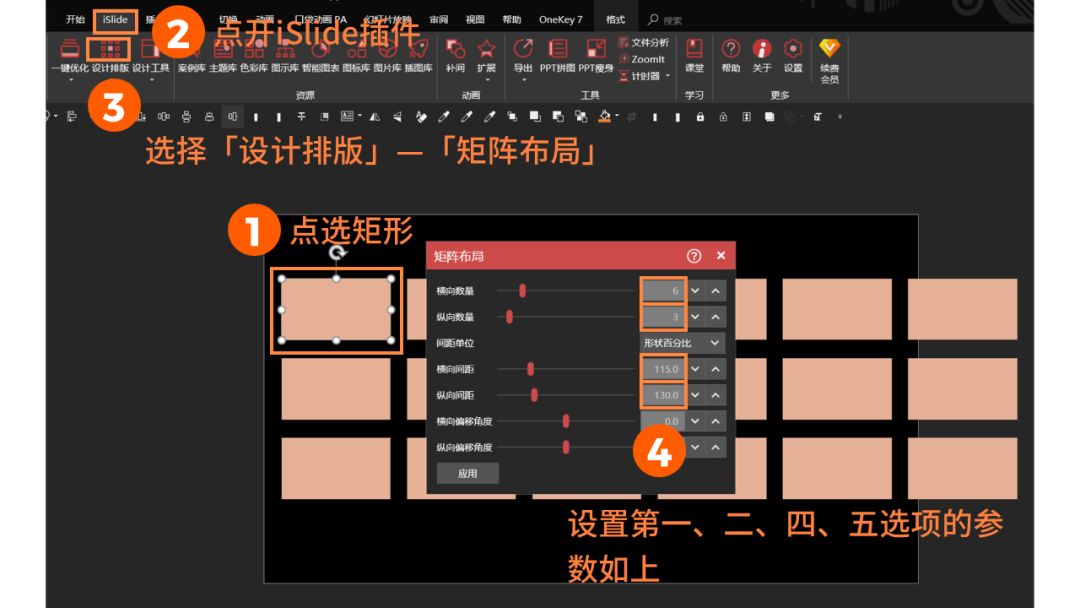The height and width of the screenshot is (608, 1080).
Task: Open the 主题库 theme library
Action: pyautogui.click(x=222, y=56)
